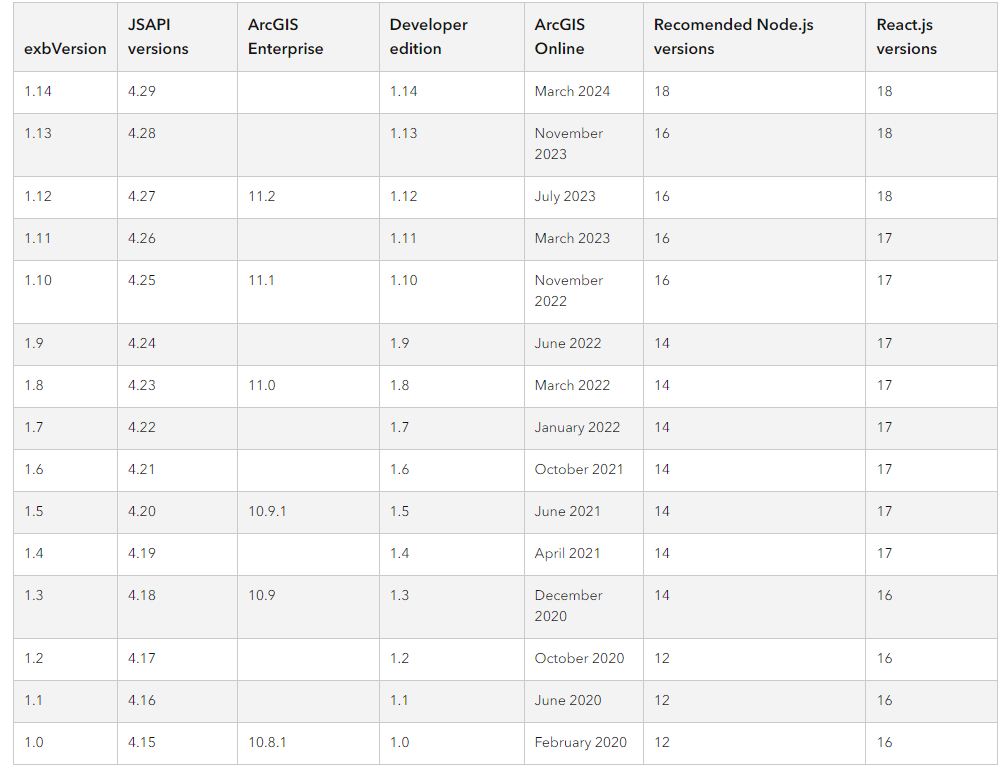Click the Developer edition column header
The image size is (1006, 769).
[429, 36]
